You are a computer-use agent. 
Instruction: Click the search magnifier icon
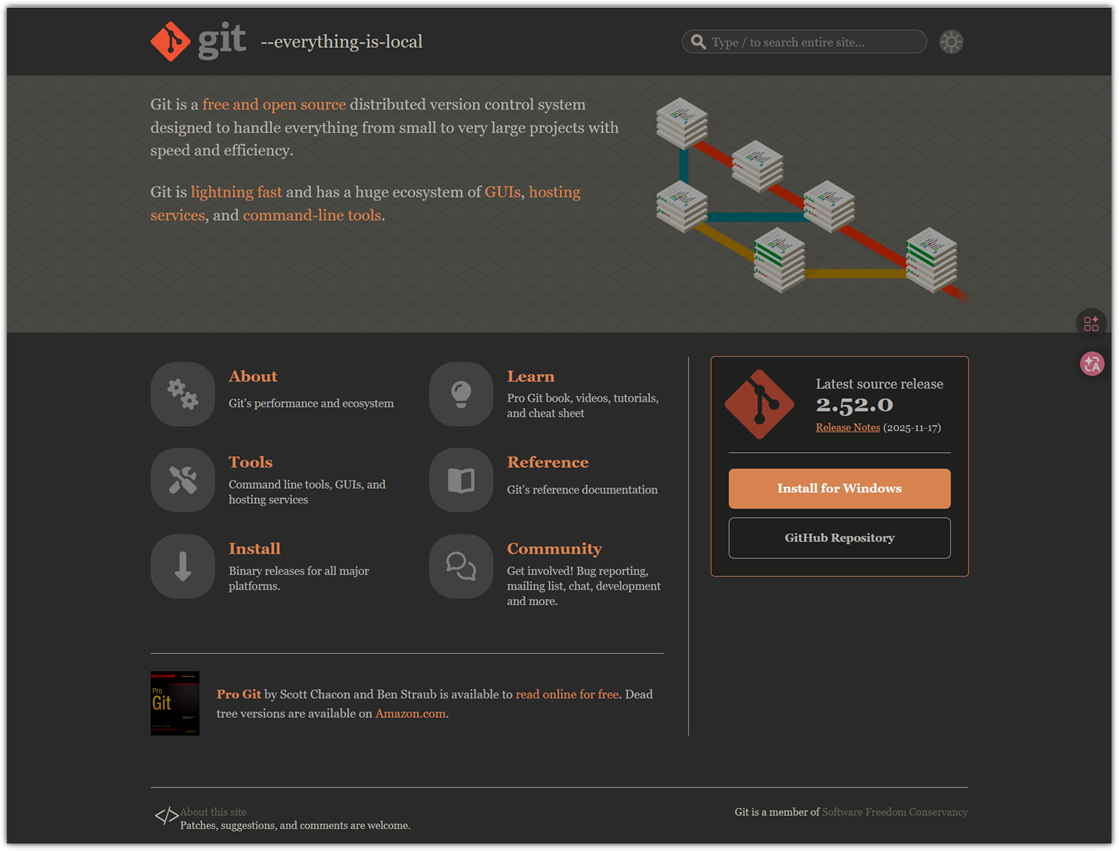[x=698, y=42]
